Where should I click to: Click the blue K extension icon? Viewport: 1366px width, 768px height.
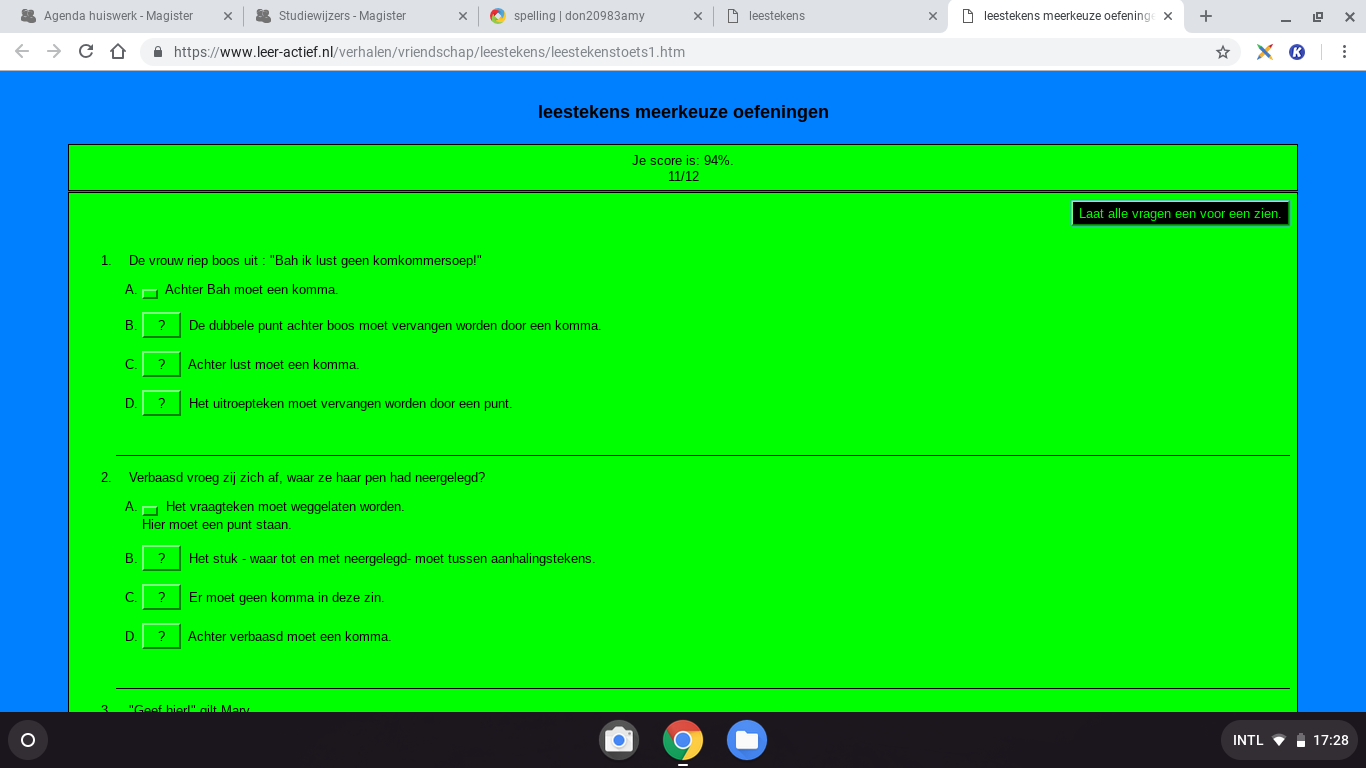(1297, 52)
